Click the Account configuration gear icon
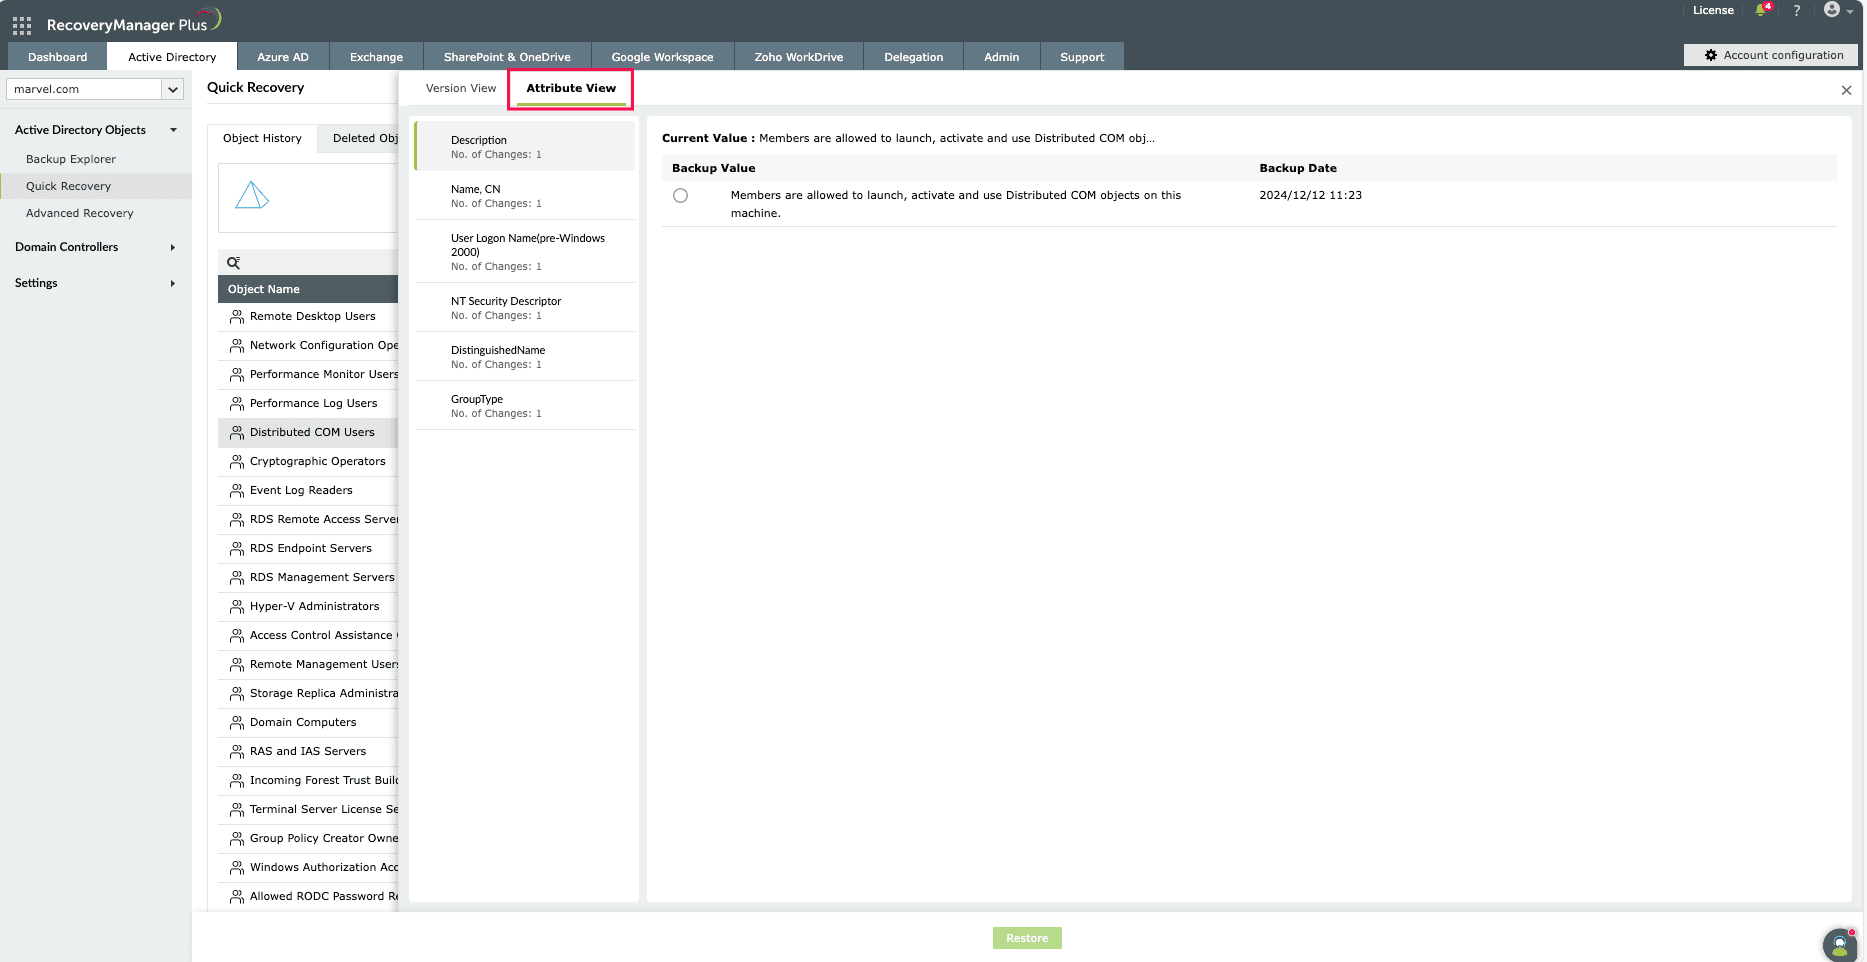This screenshot has width=1867, height=962. coord(1711,55)
